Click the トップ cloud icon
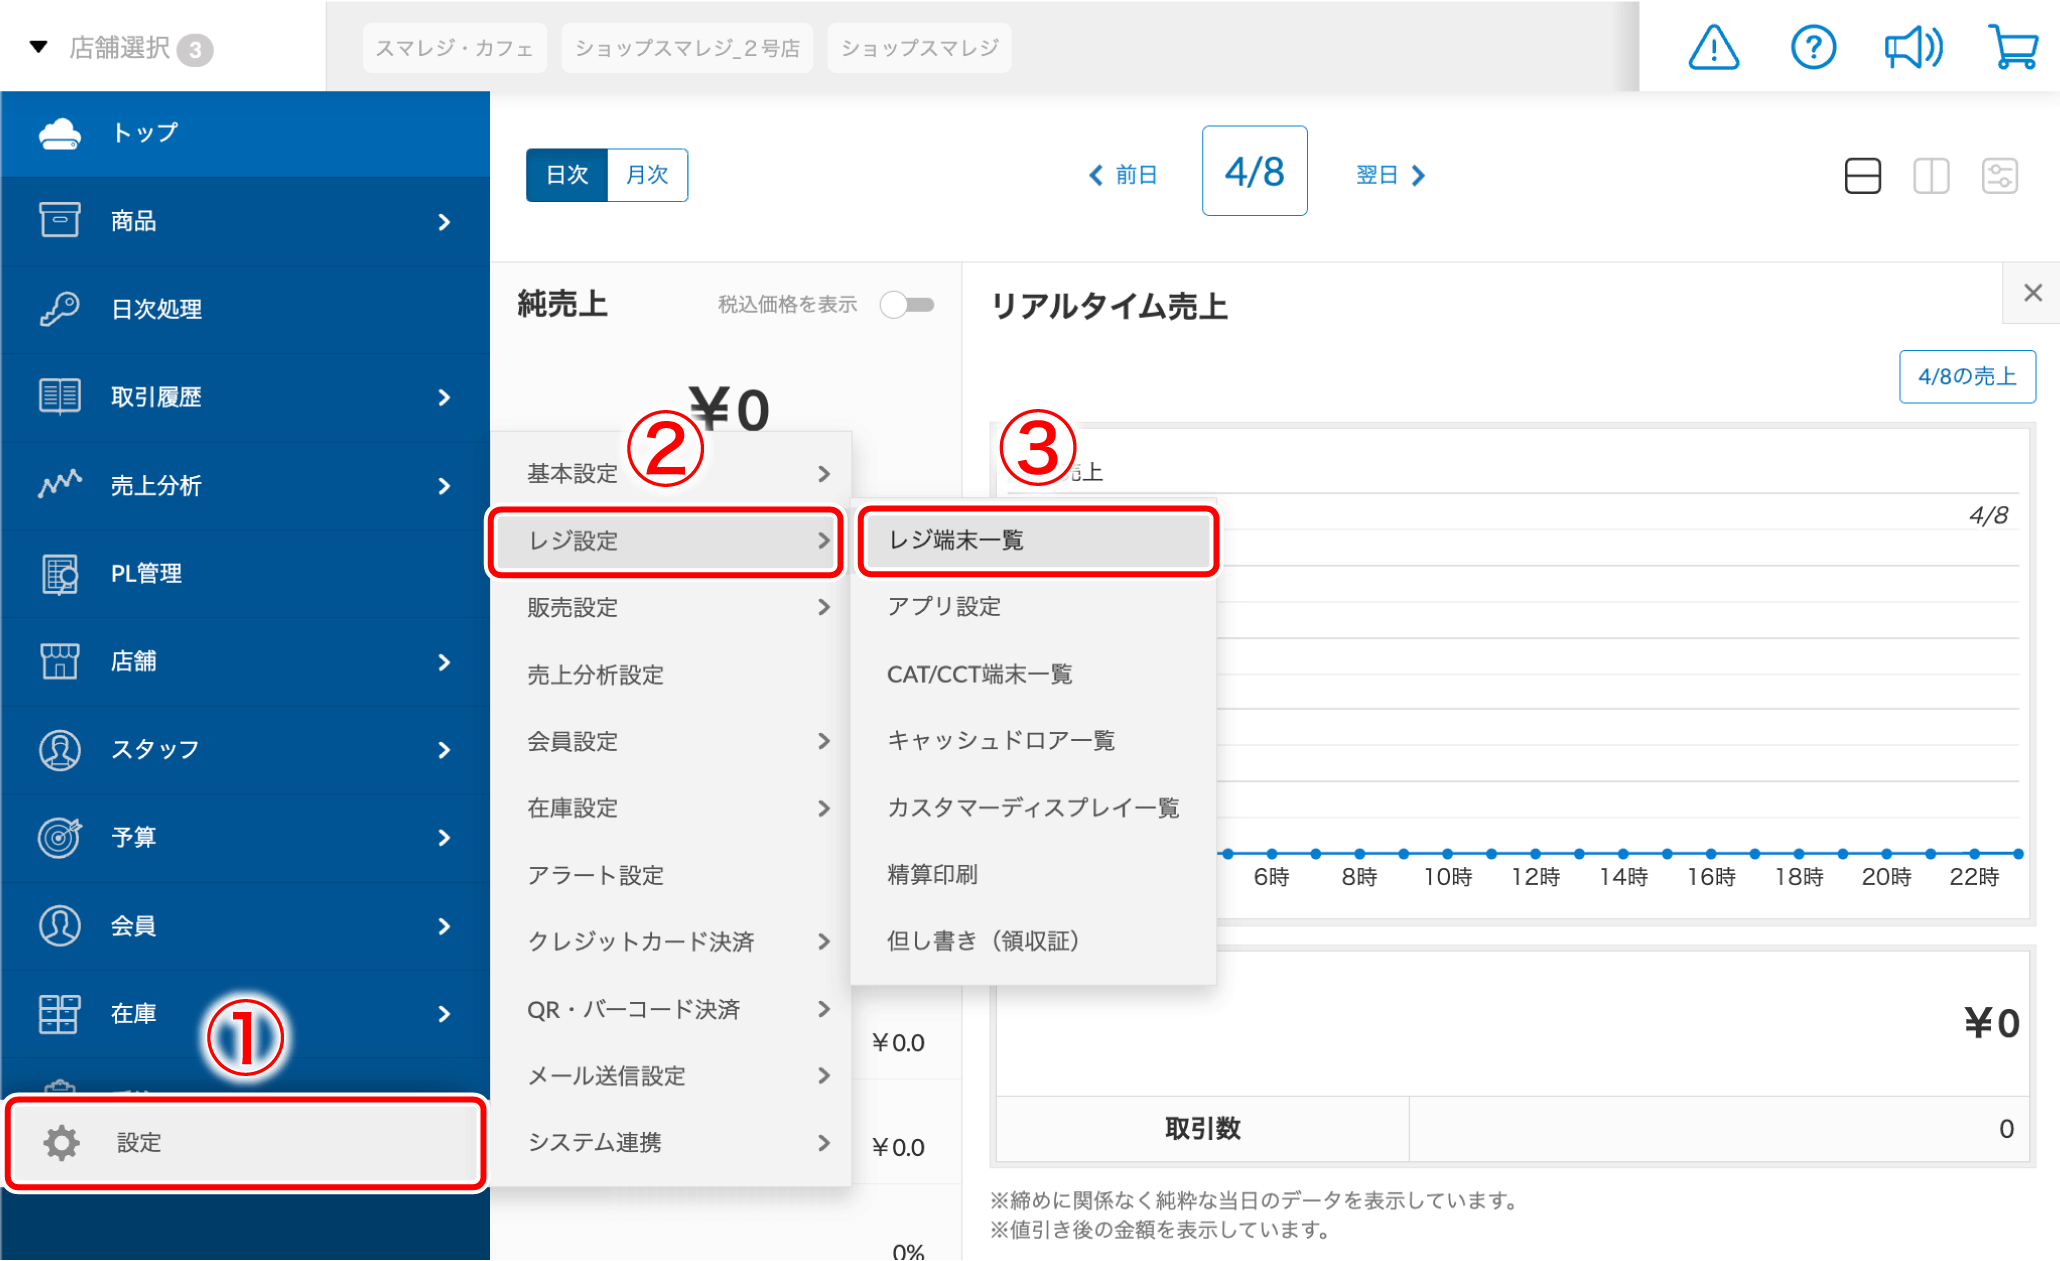The height and width of the screenshot is (1261, 2060). click(x=60, y=133)
